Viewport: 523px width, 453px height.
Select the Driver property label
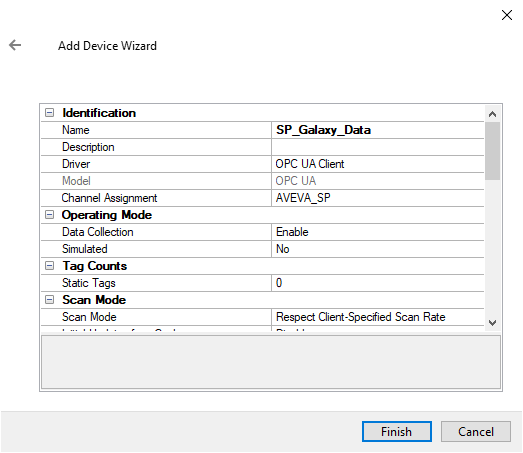point(76,164)
